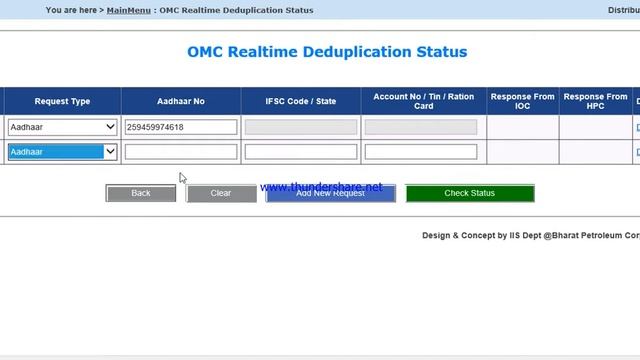Image resolution: width=640 pixels, height=360 pixels.
Task: Open the highlighted second row Request Type dropdown
Action: (x=62, y=152)
